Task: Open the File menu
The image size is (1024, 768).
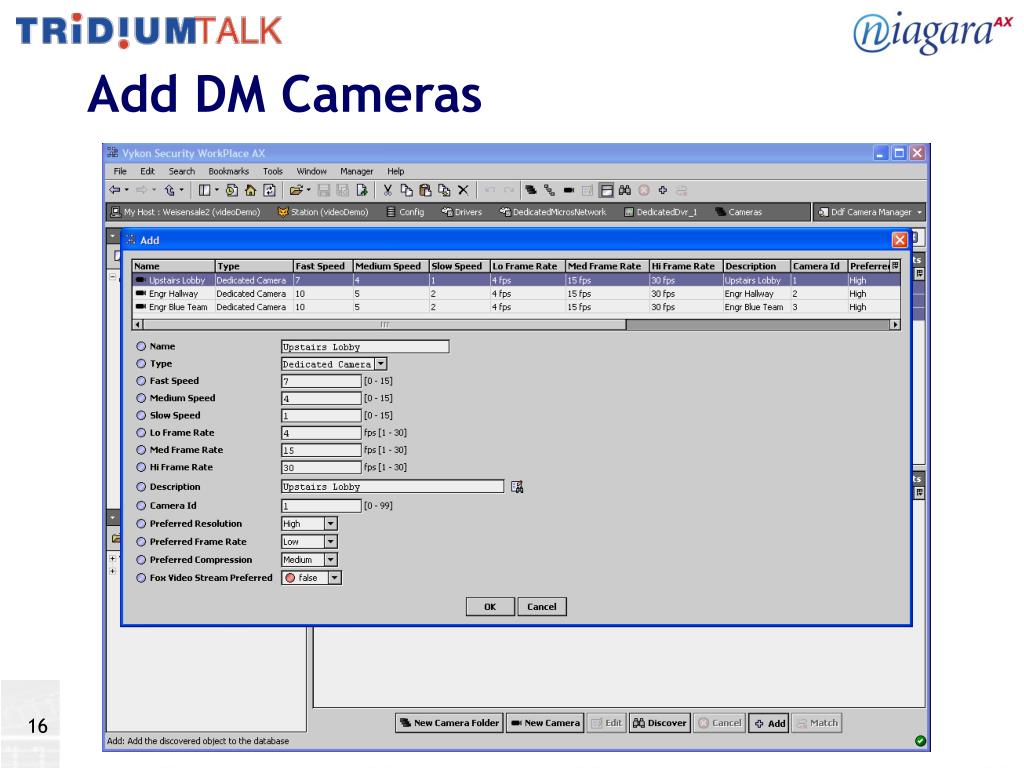Action: (x=120, y=171)
